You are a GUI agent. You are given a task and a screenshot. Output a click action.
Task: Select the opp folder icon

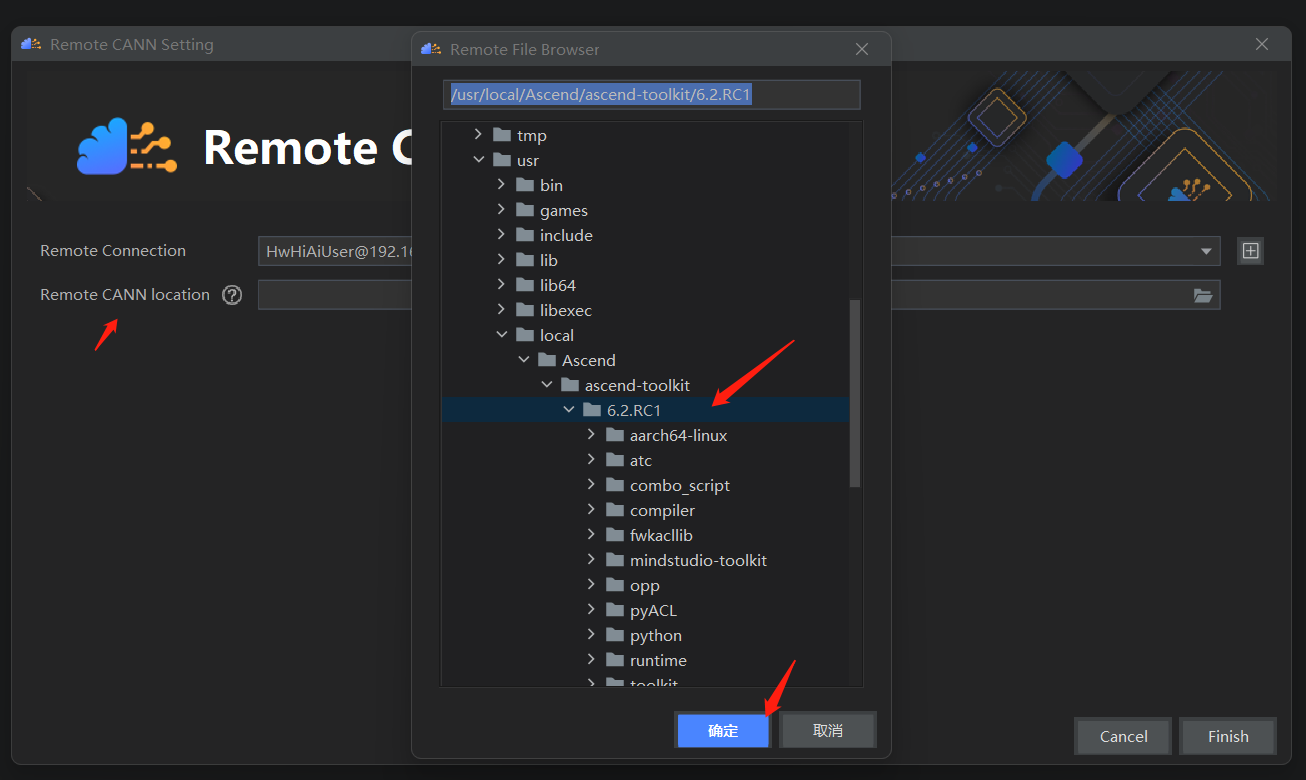coord(614,585)
